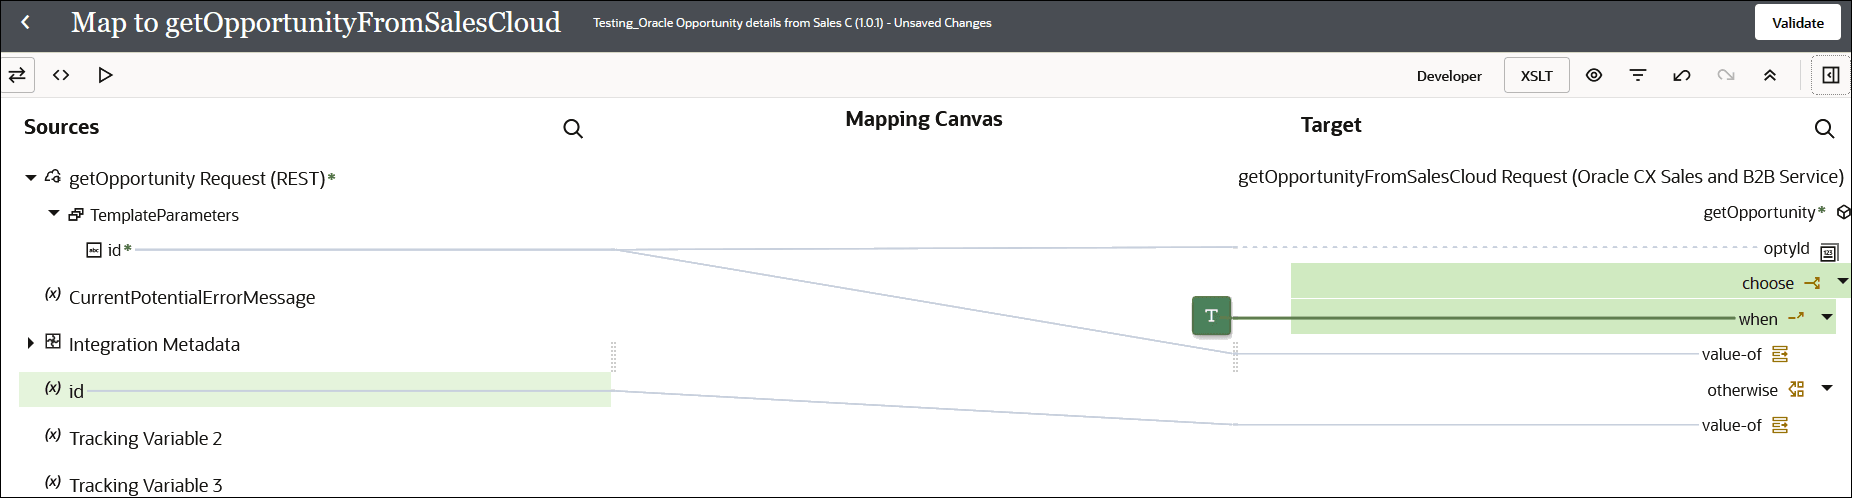Click the when condition icon
Image resolution: width=1852 pixels, height=498 pixels.
tap(1796, 318)
